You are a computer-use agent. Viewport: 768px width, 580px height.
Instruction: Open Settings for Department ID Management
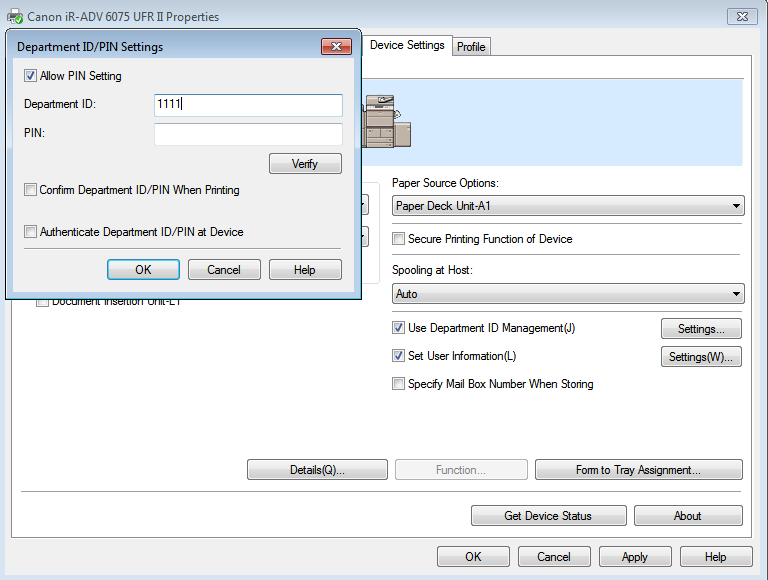tap(700, 329)
